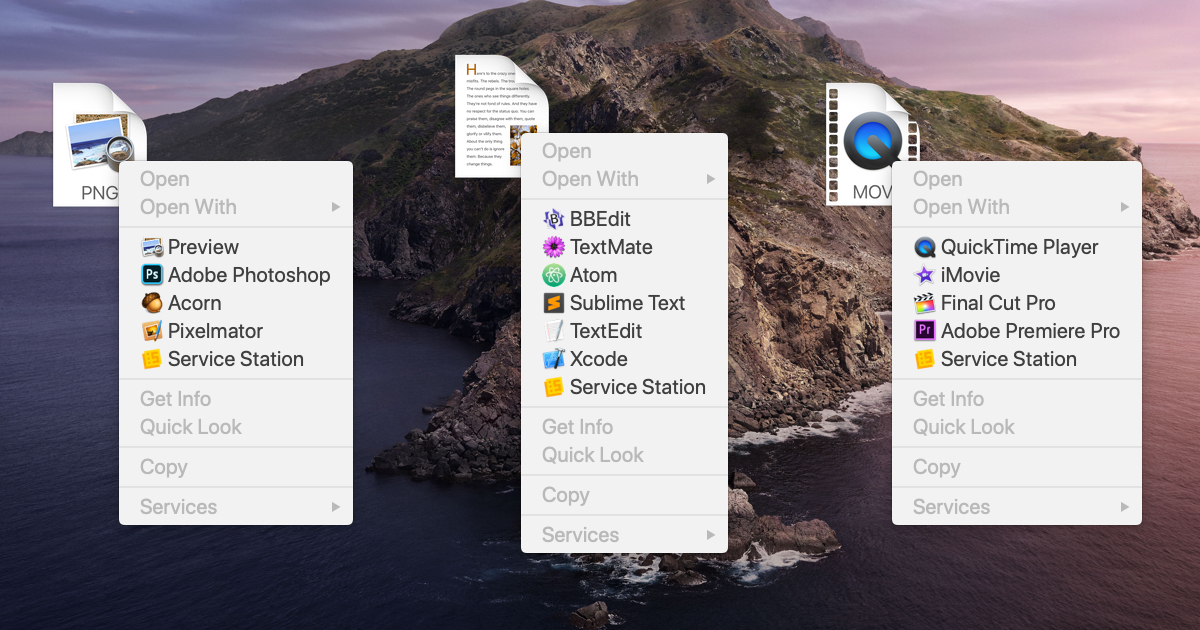Image resolution: width=1200 pixels, height=630 pixels.
Task: Pick the TextMate flower icon
Action: point(554,247)
